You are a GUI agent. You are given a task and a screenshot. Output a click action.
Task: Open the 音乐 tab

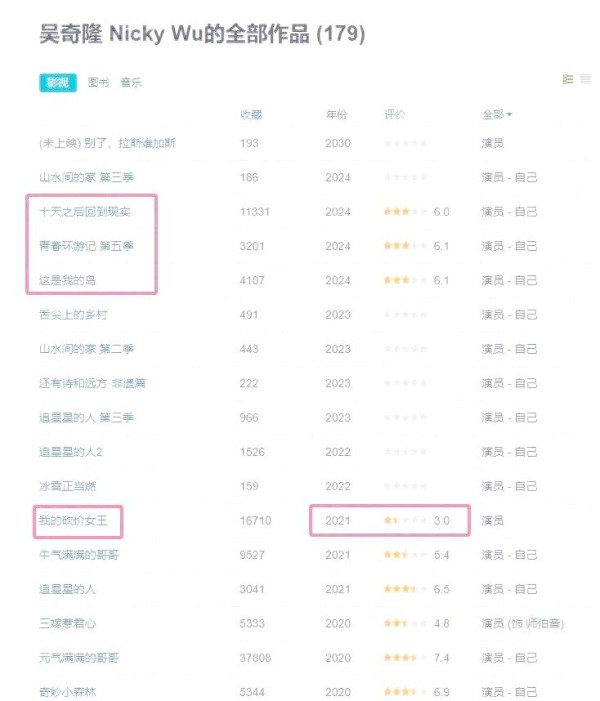[x=131, y=82]
